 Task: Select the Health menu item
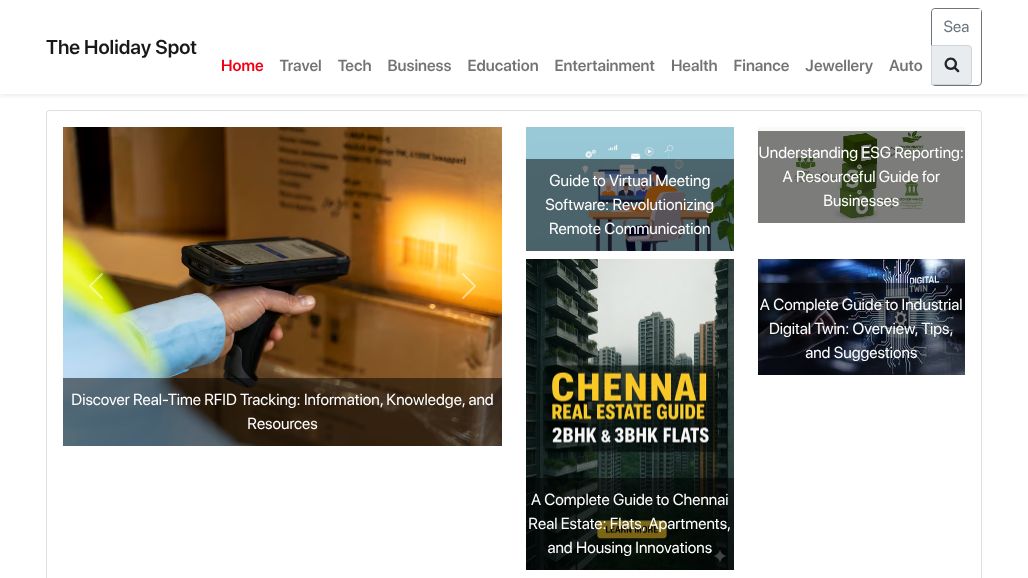[x=694, y=66]
